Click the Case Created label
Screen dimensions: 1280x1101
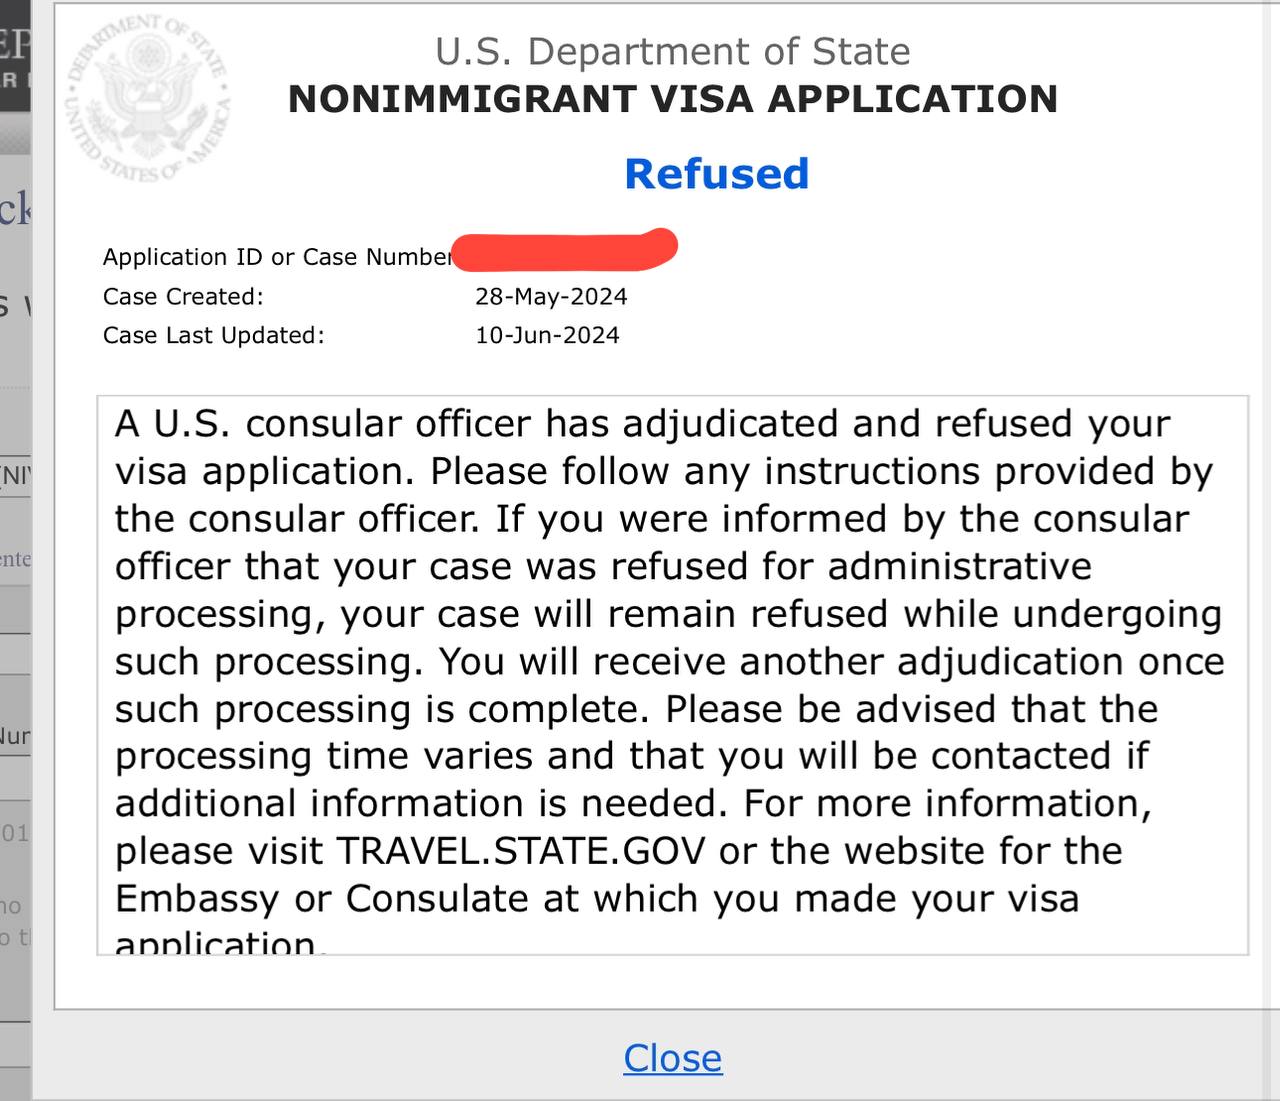click(183, 297)
